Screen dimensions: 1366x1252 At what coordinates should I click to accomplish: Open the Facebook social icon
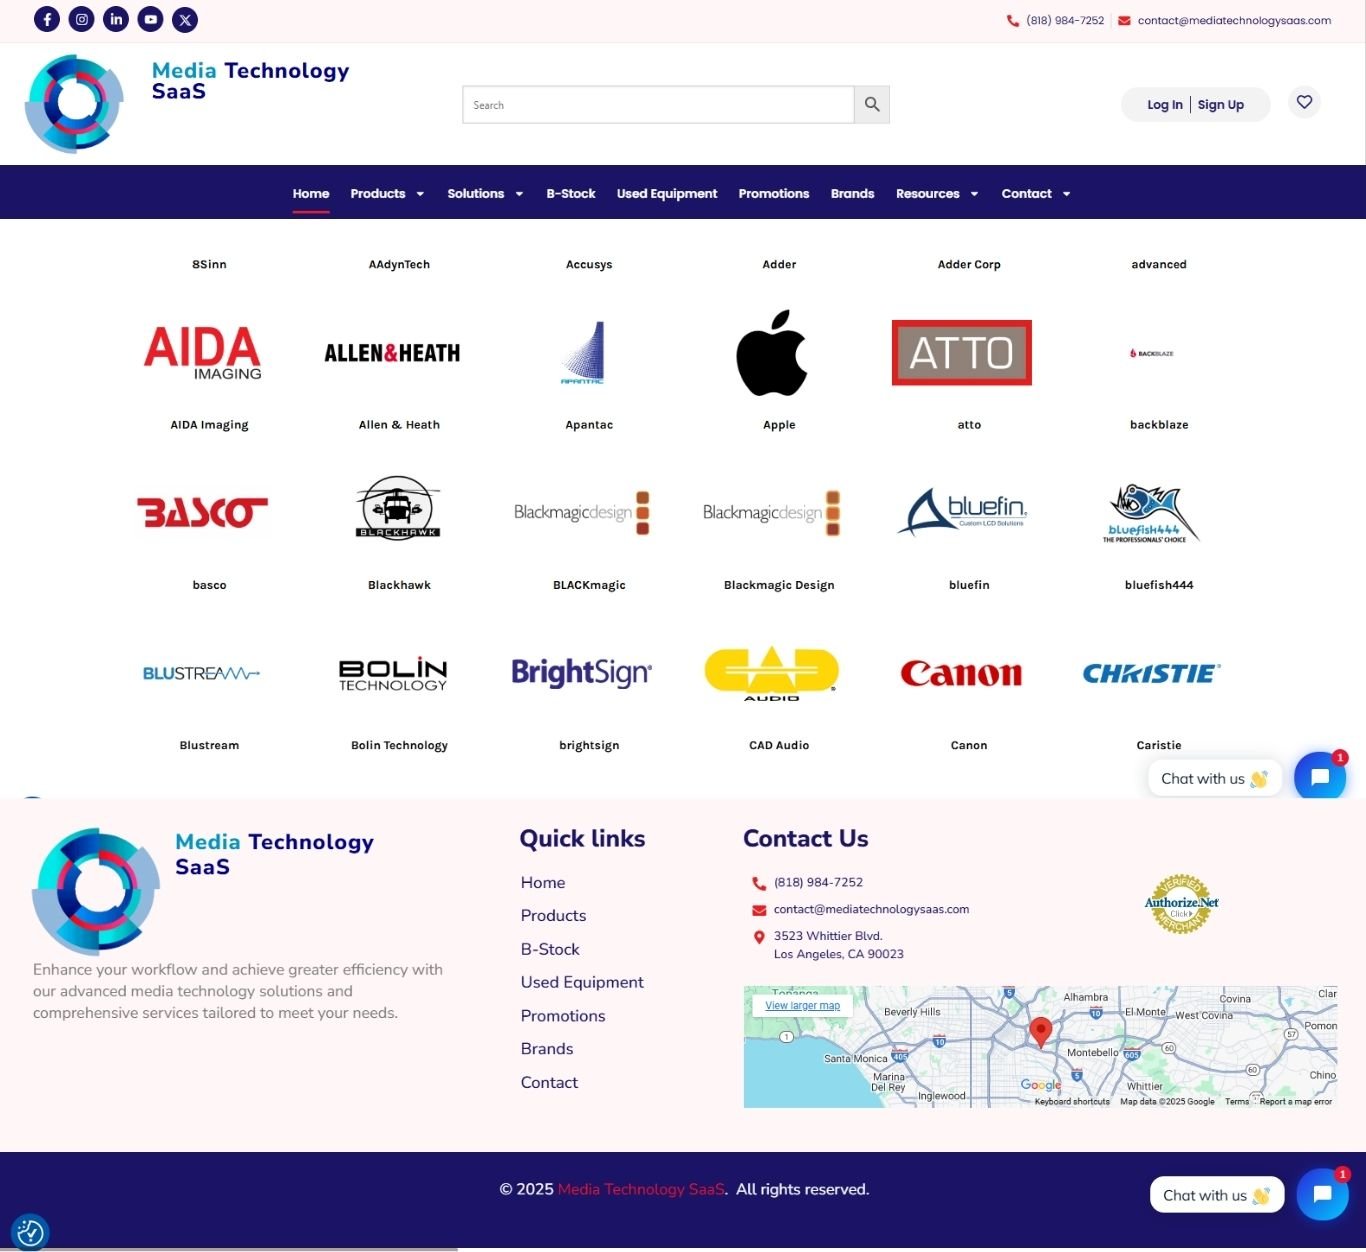click(x=47, y=19)
